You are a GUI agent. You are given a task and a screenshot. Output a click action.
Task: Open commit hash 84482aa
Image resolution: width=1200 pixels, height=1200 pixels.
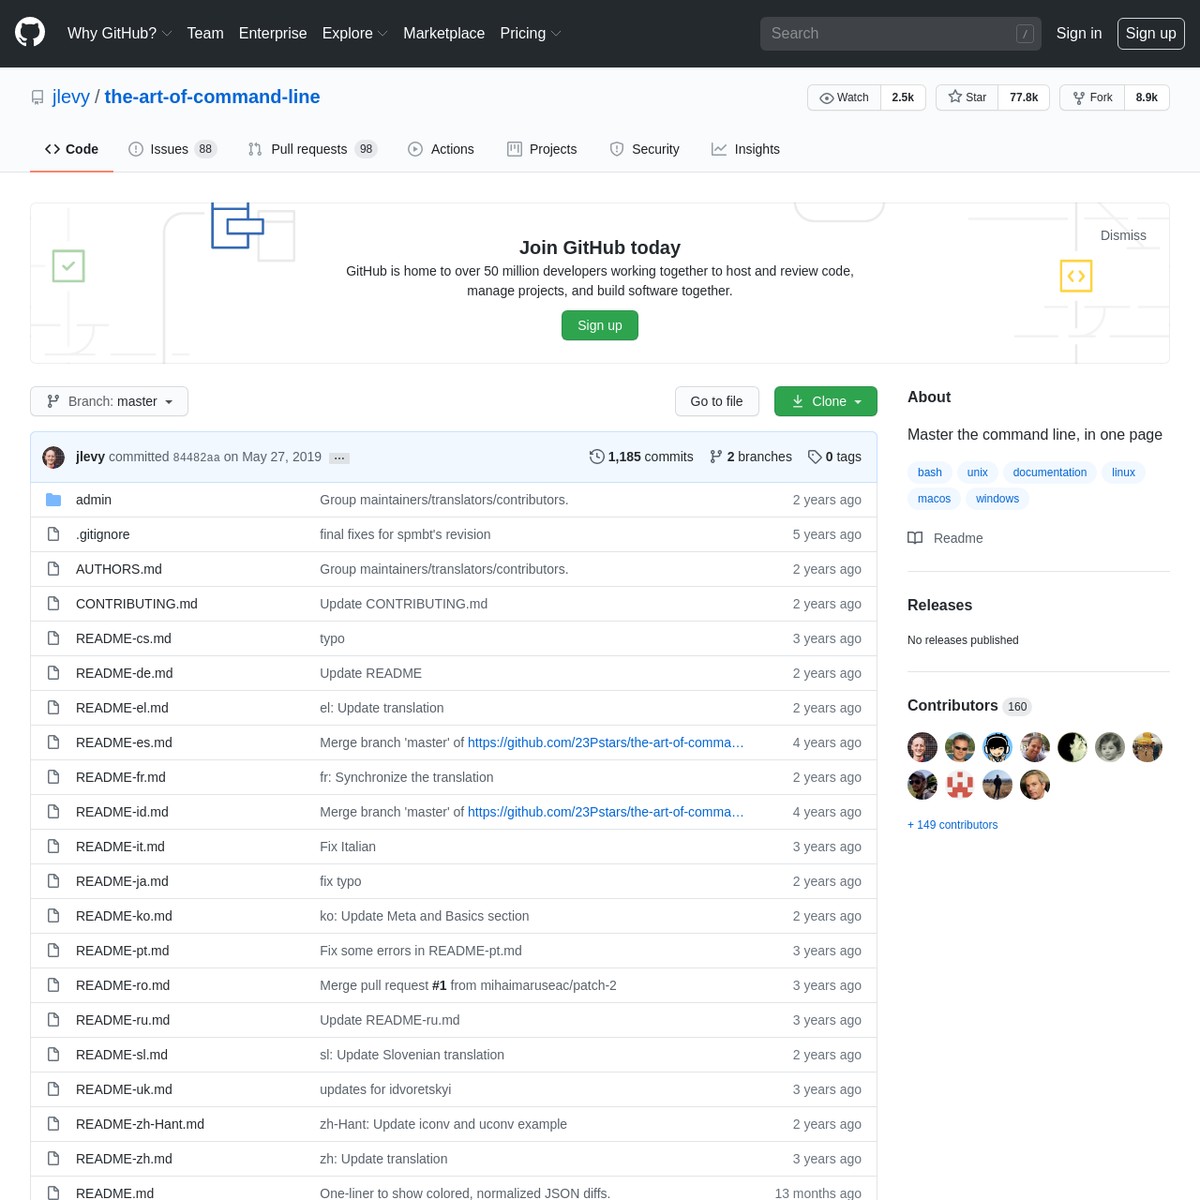[x=196, y=457]
